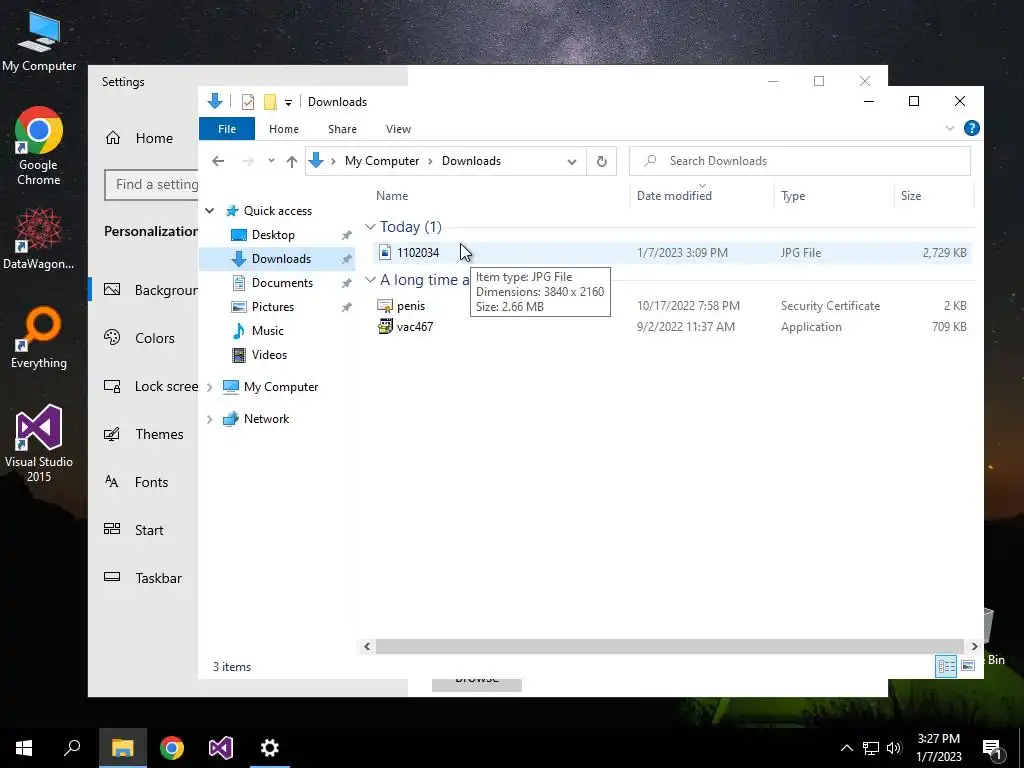Open Documents in the navigation pane

pos(282,283)
